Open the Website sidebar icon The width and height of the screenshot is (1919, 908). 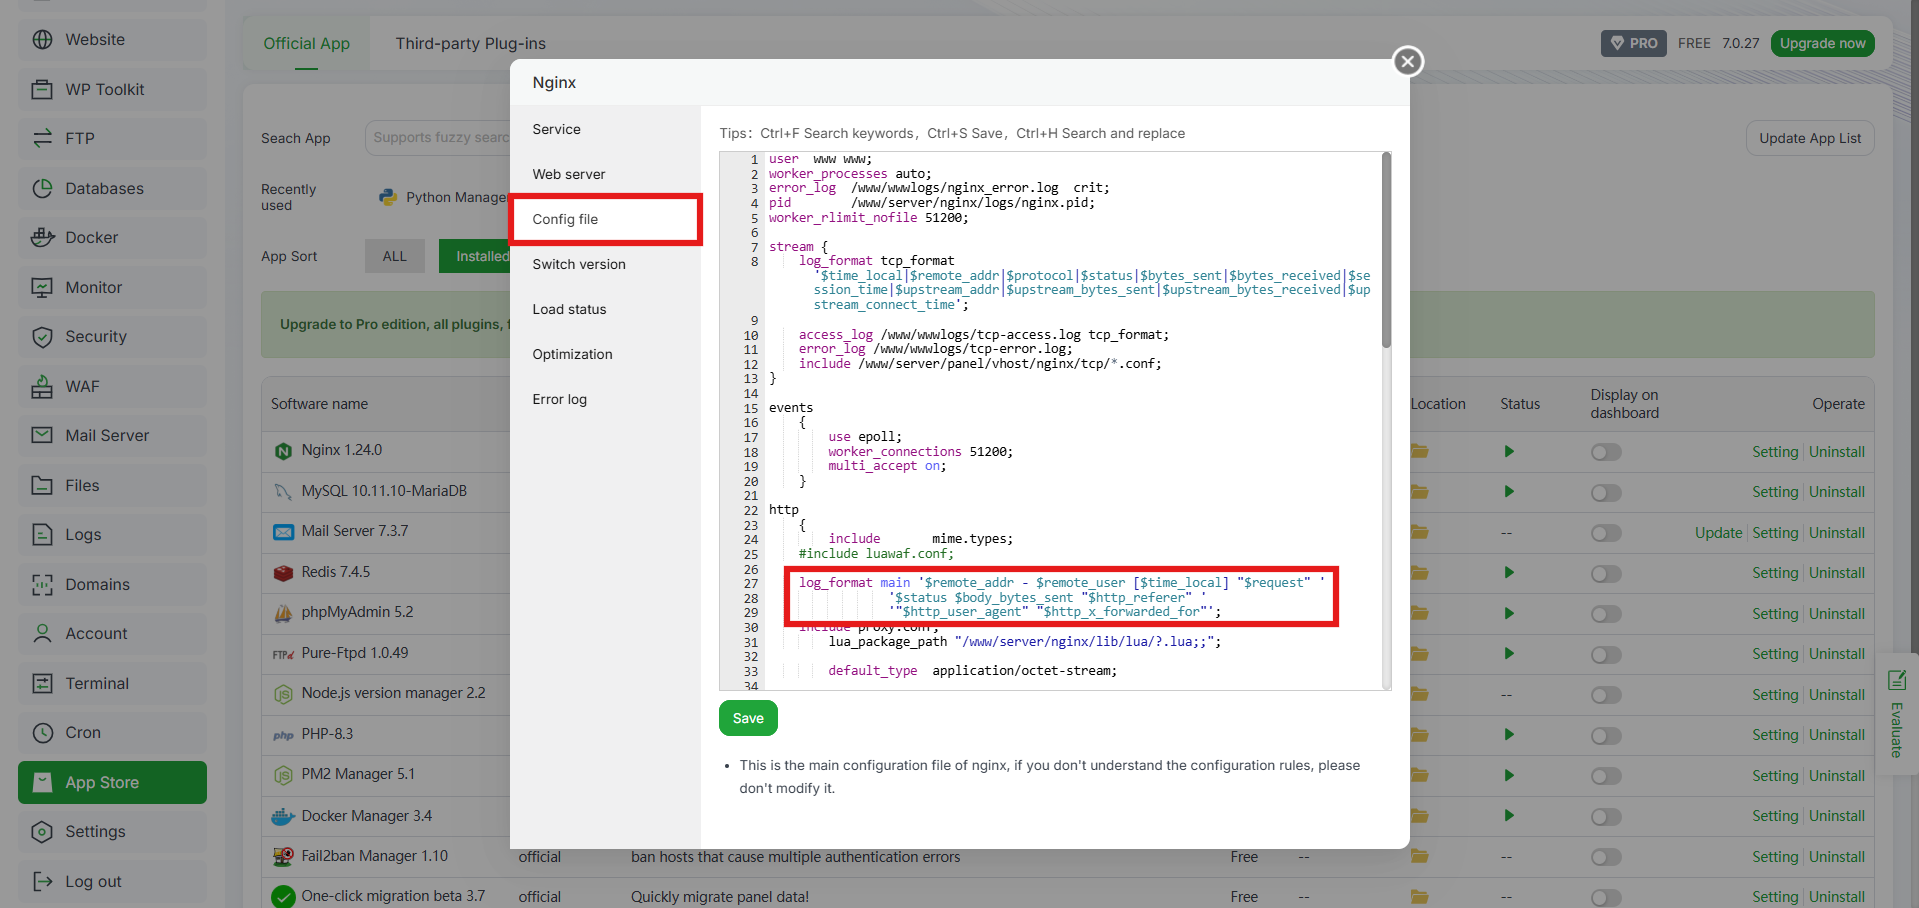(42, 40)
